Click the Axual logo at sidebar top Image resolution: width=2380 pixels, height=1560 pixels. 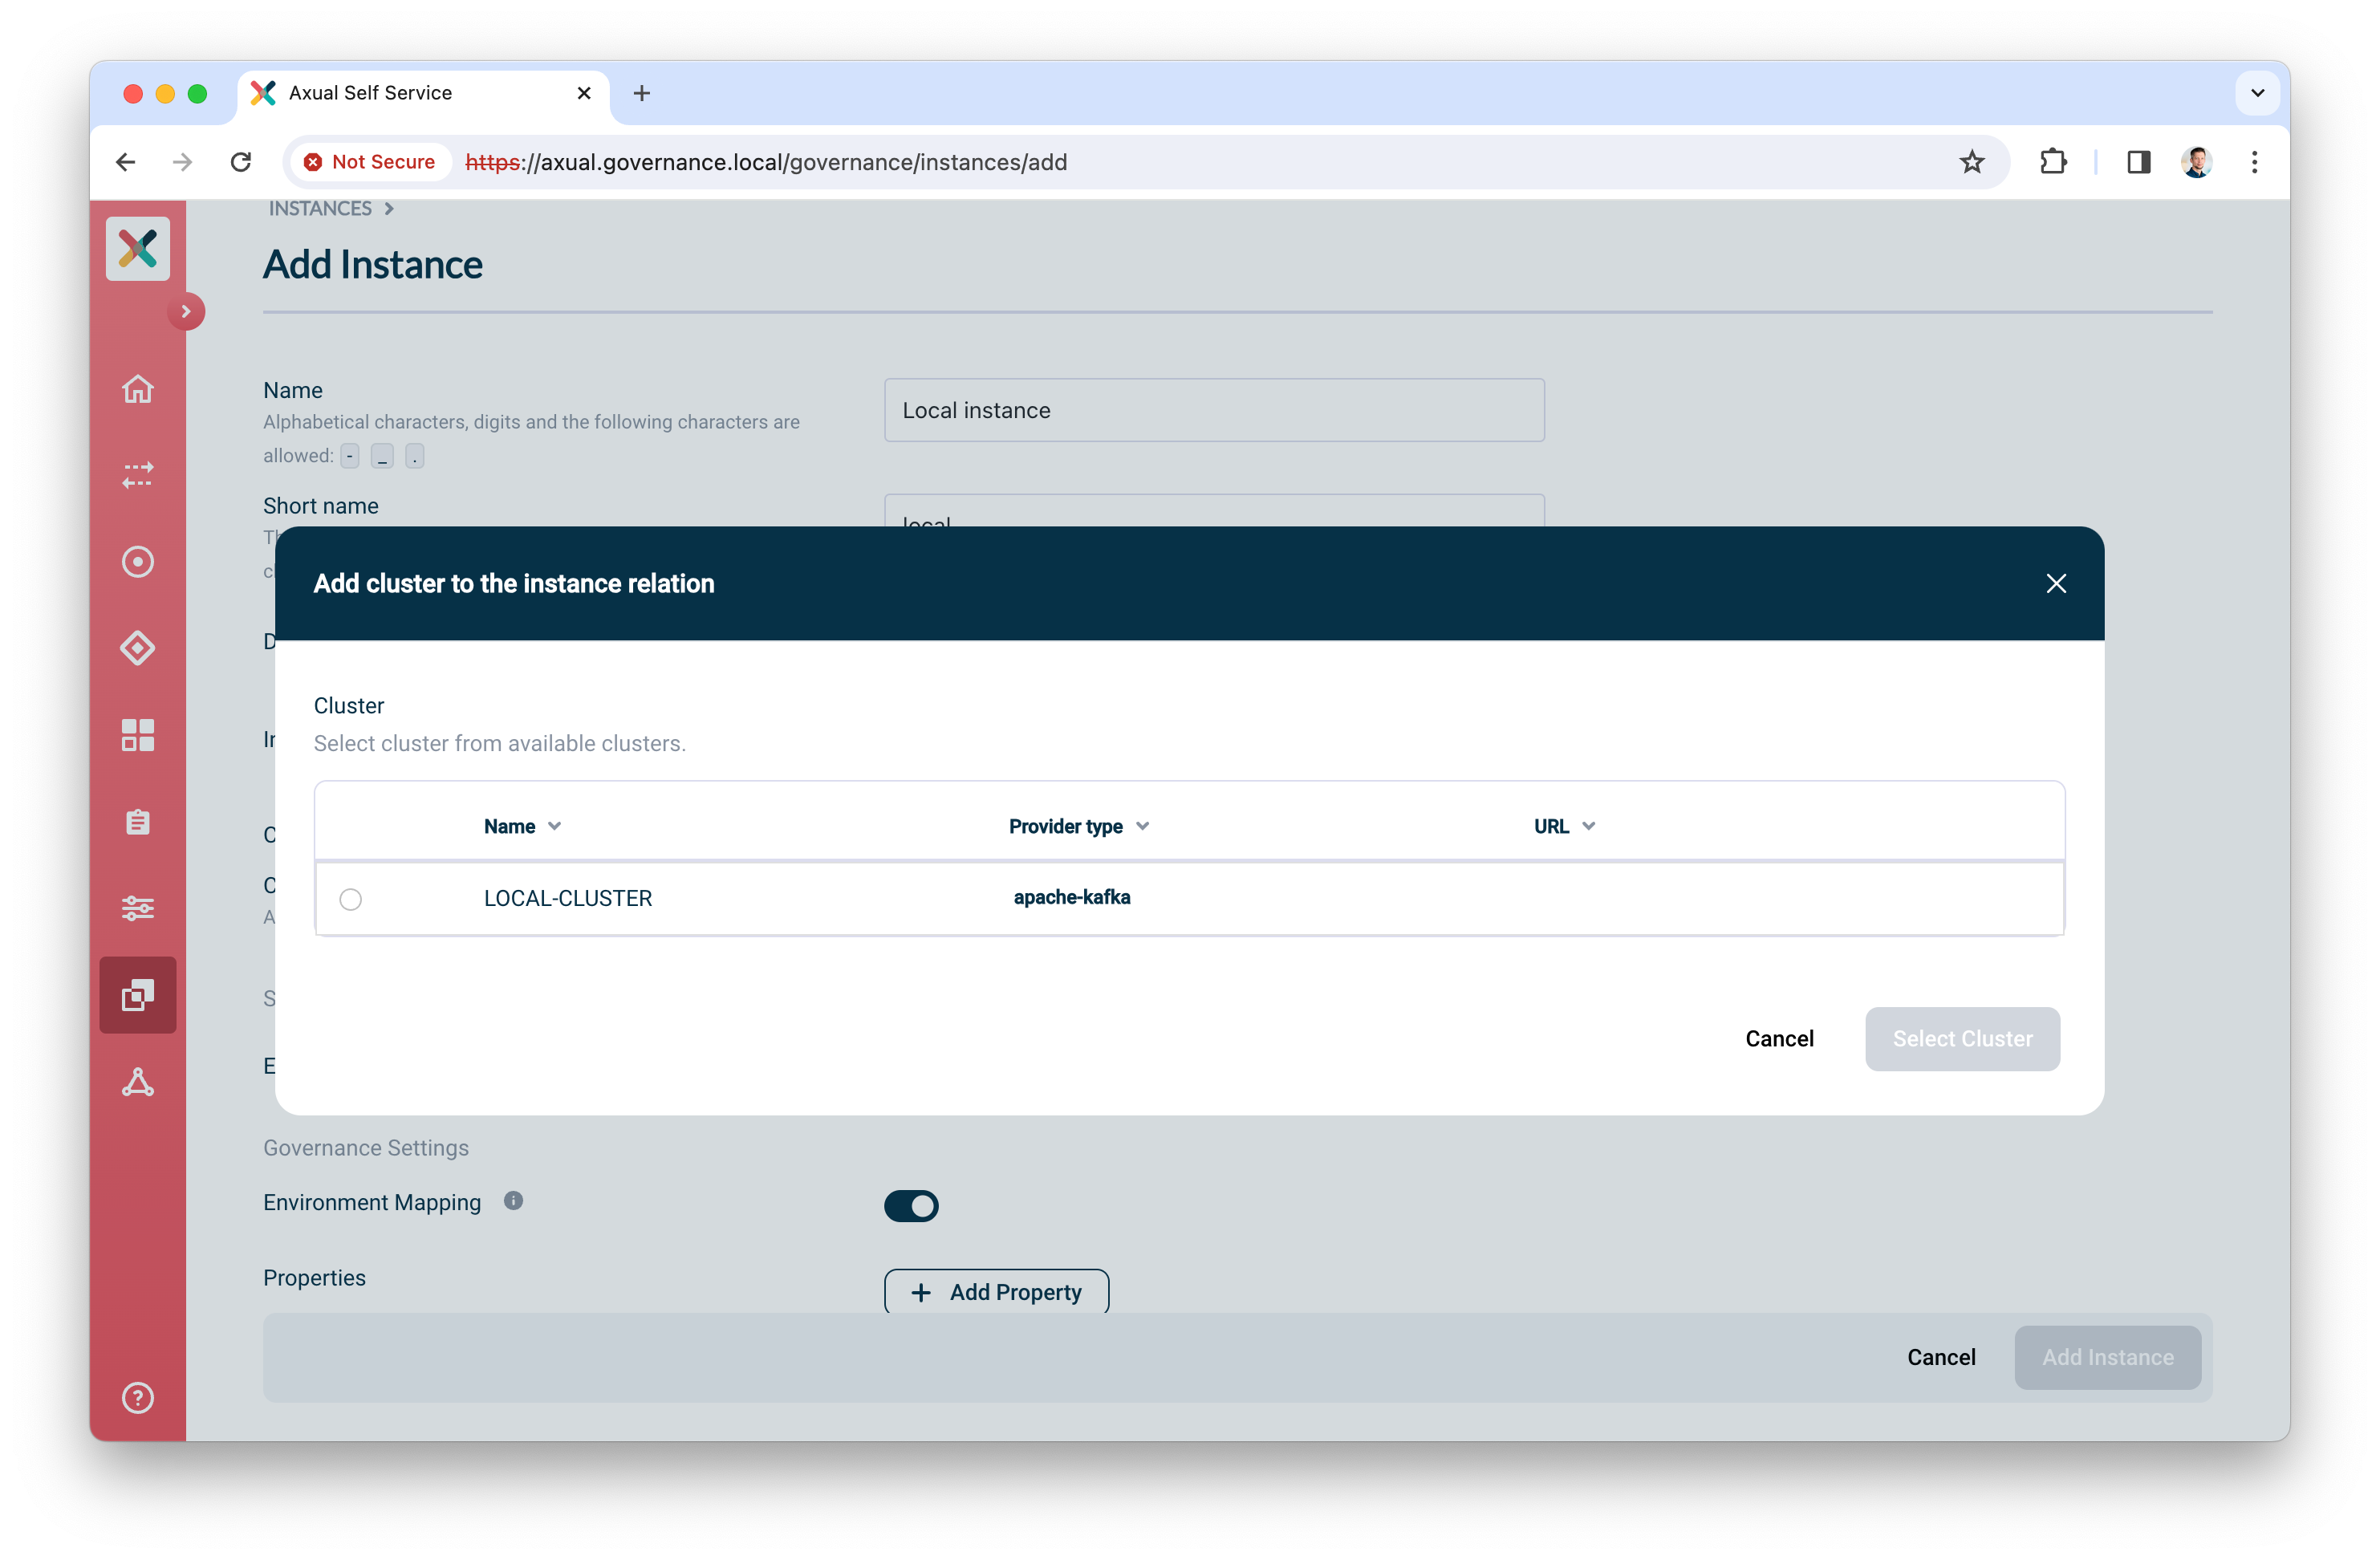tap(137, 248)
